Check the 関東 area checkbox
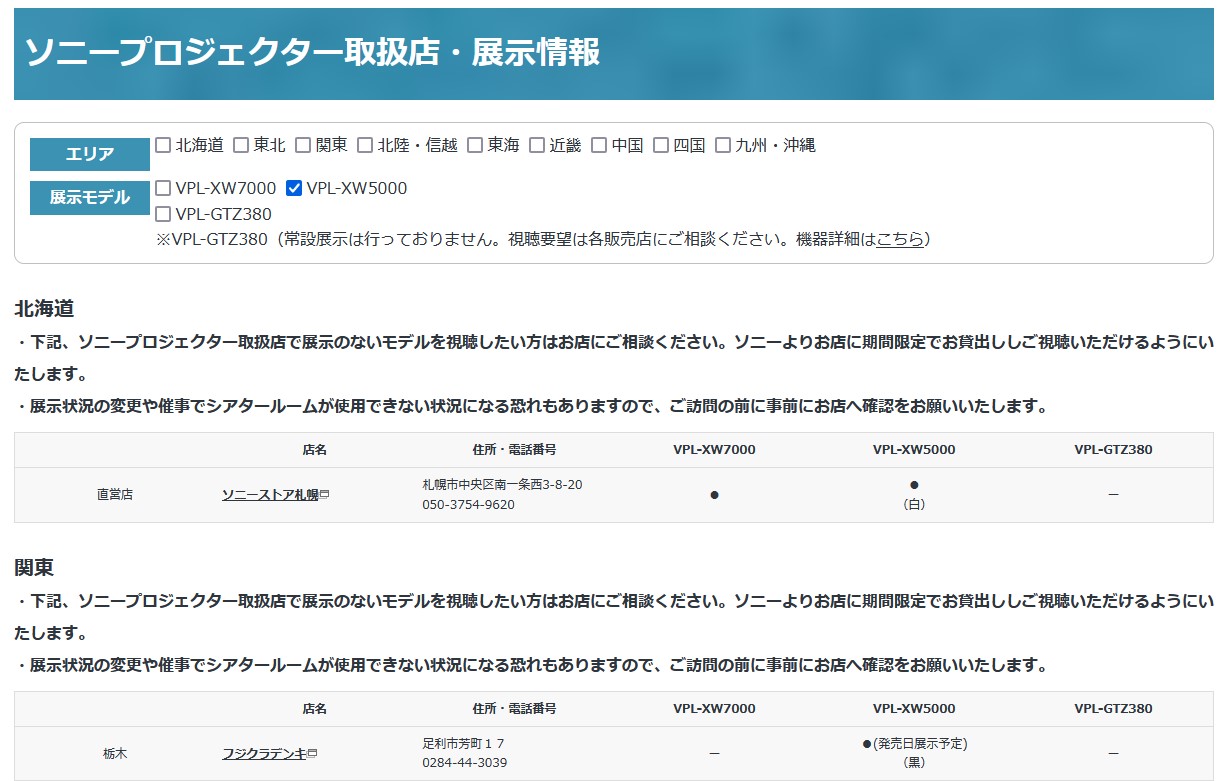Screen dimensions: 1226x781 [x=303, y=146]
